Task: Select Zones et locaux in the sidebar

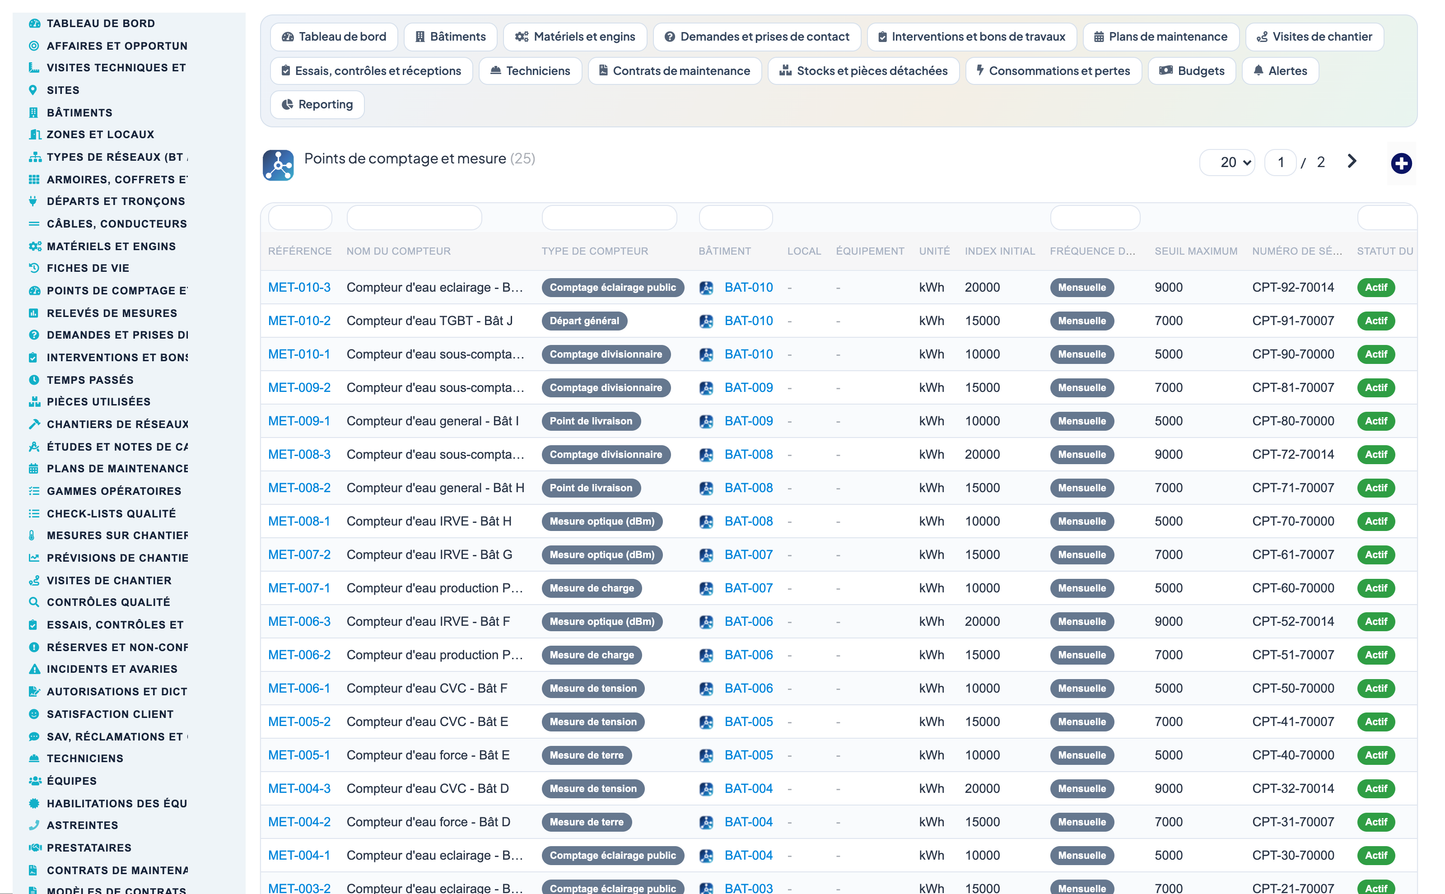Action: 100,134
